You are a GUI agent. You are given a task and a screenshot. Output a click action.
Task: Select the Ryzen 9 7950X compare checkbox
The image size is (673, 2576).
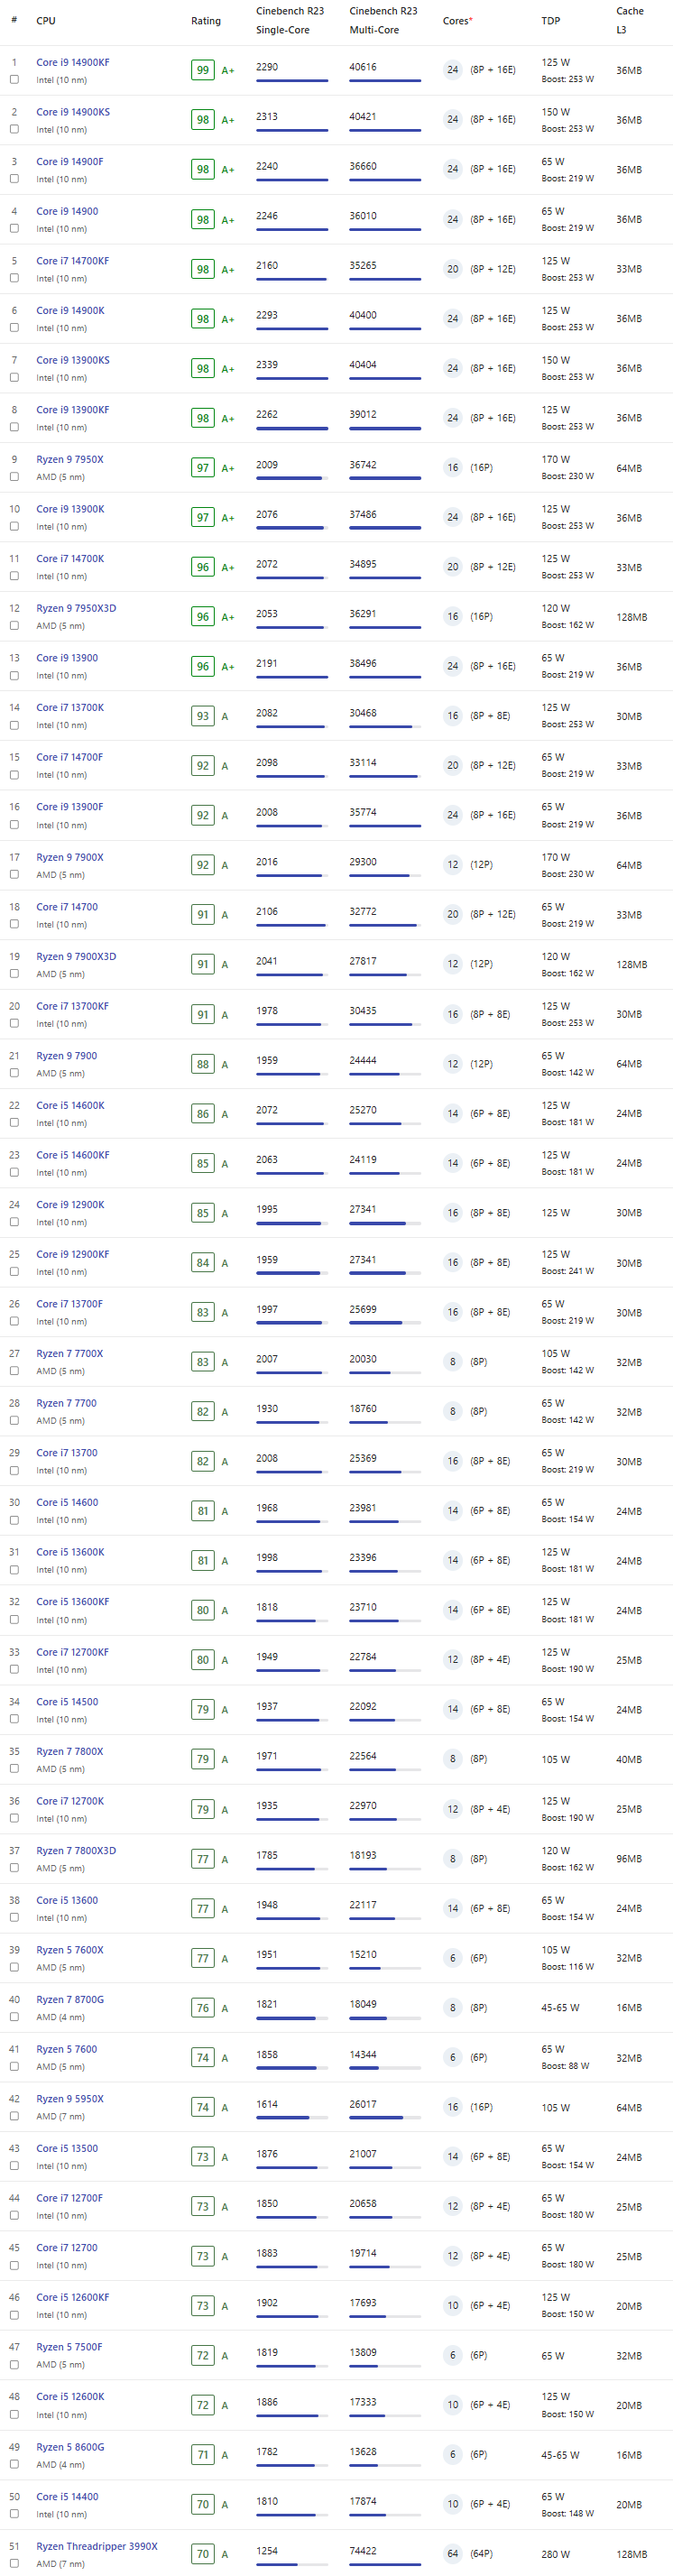[x=14, y=477]
